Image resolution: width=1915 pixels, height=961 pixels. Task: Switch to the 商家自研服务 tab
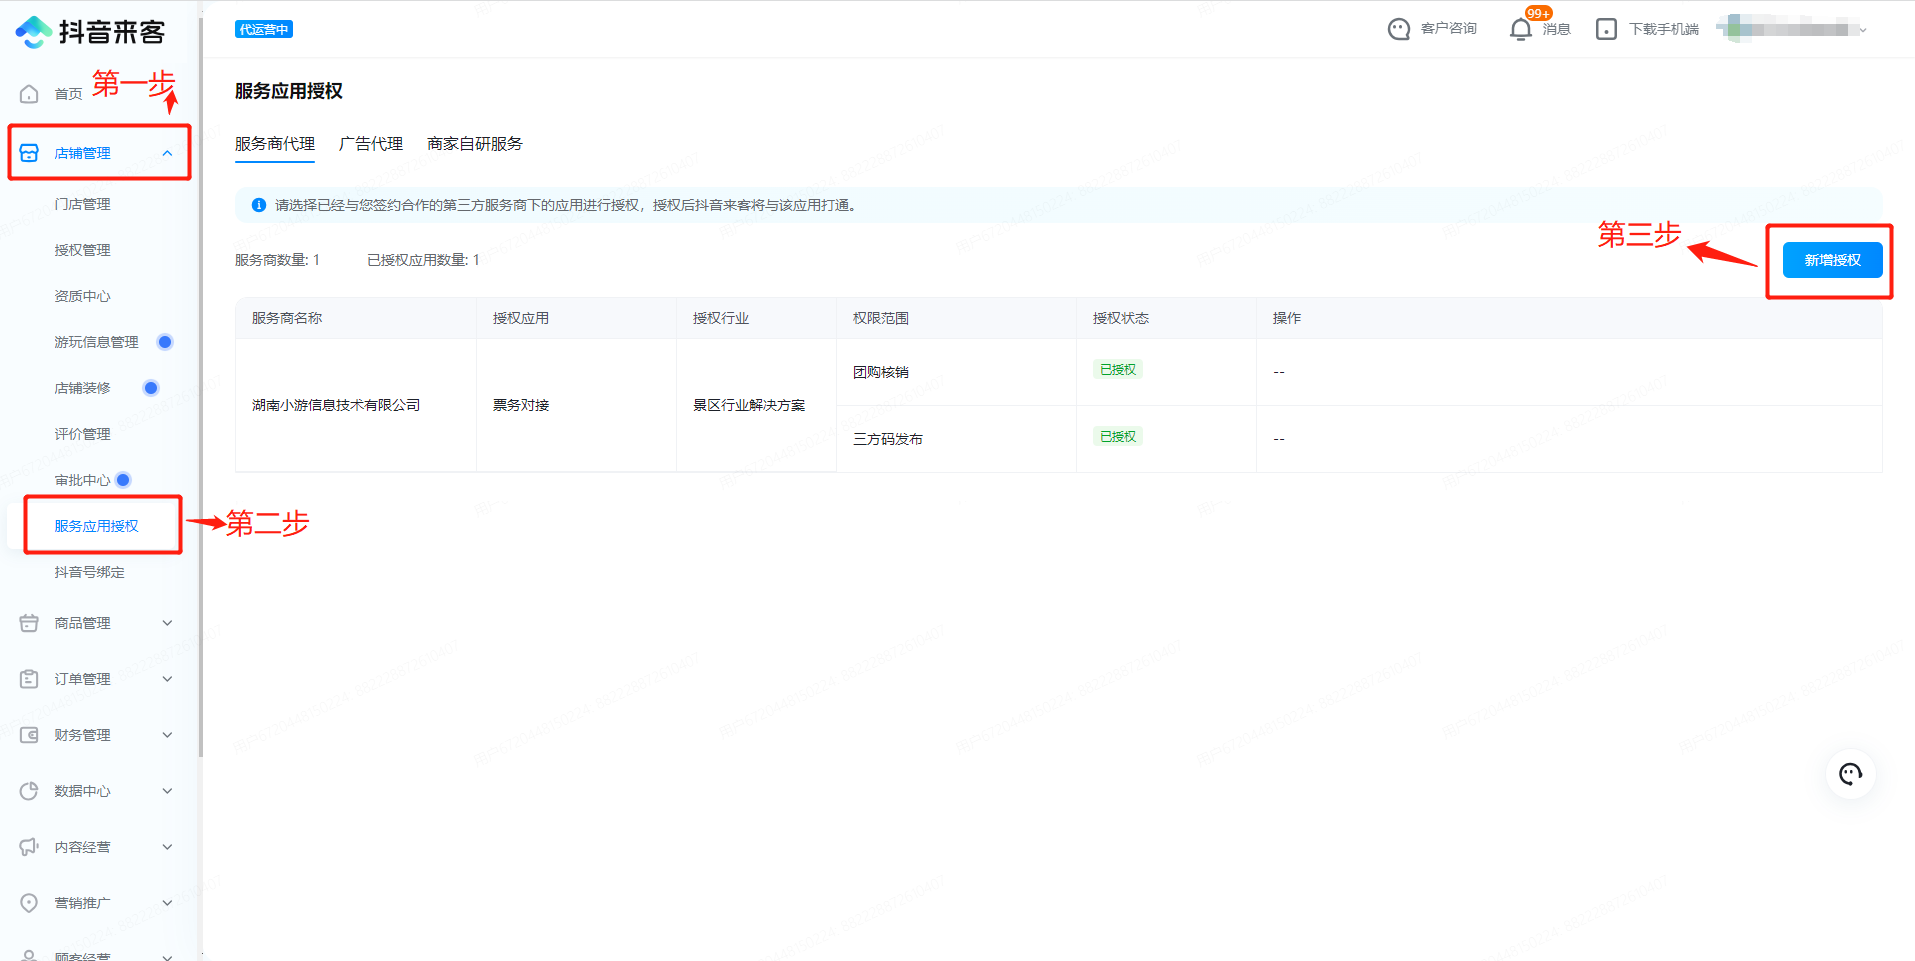coord(474,144)
